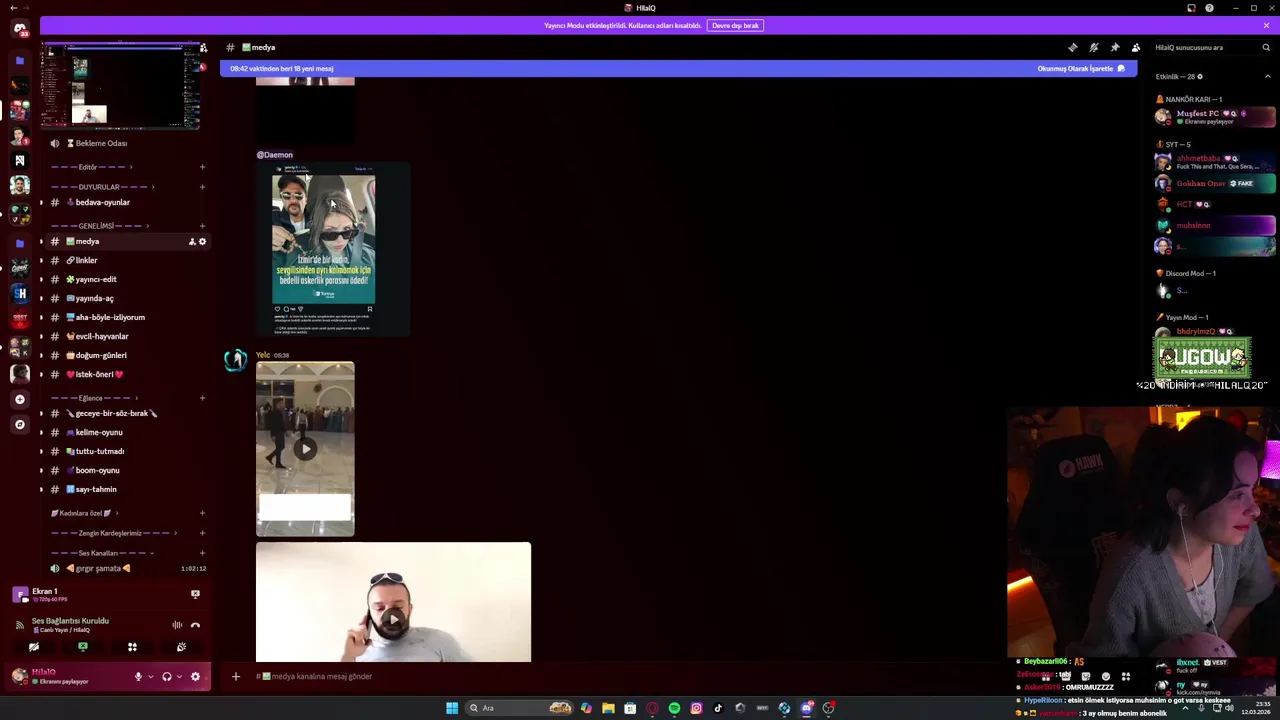
Task: Collapse 'Zengin Kardeşlerimiz' category
Action: [x=112, y=533]
